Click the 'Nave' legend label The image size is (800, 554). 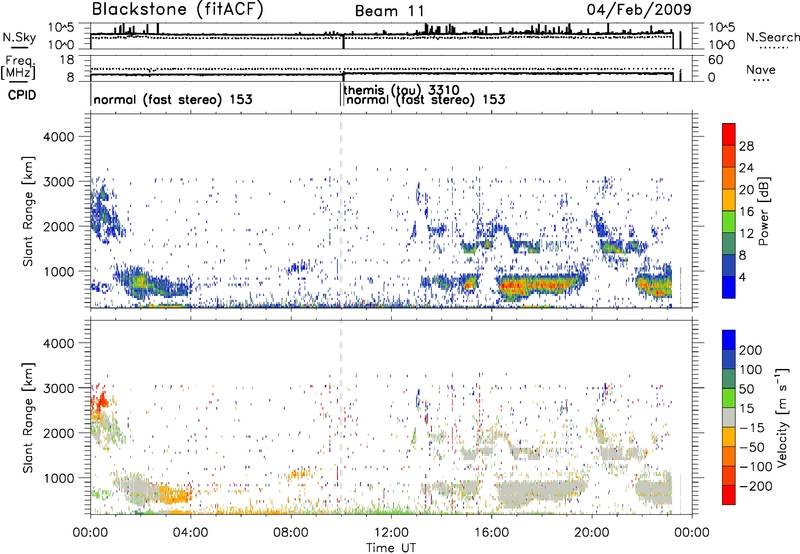click(x=761, y=69)
